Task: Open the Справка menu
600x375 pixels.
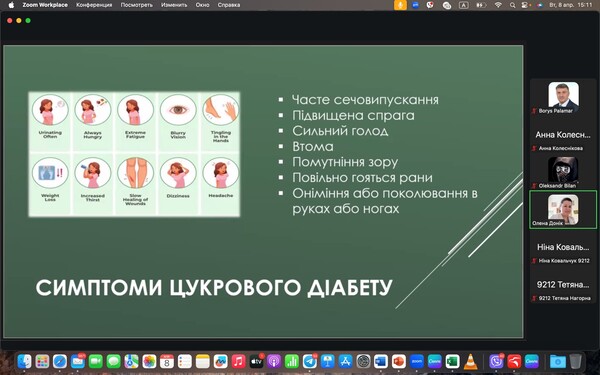Action: pyautogui.click(x=229, y=5)
